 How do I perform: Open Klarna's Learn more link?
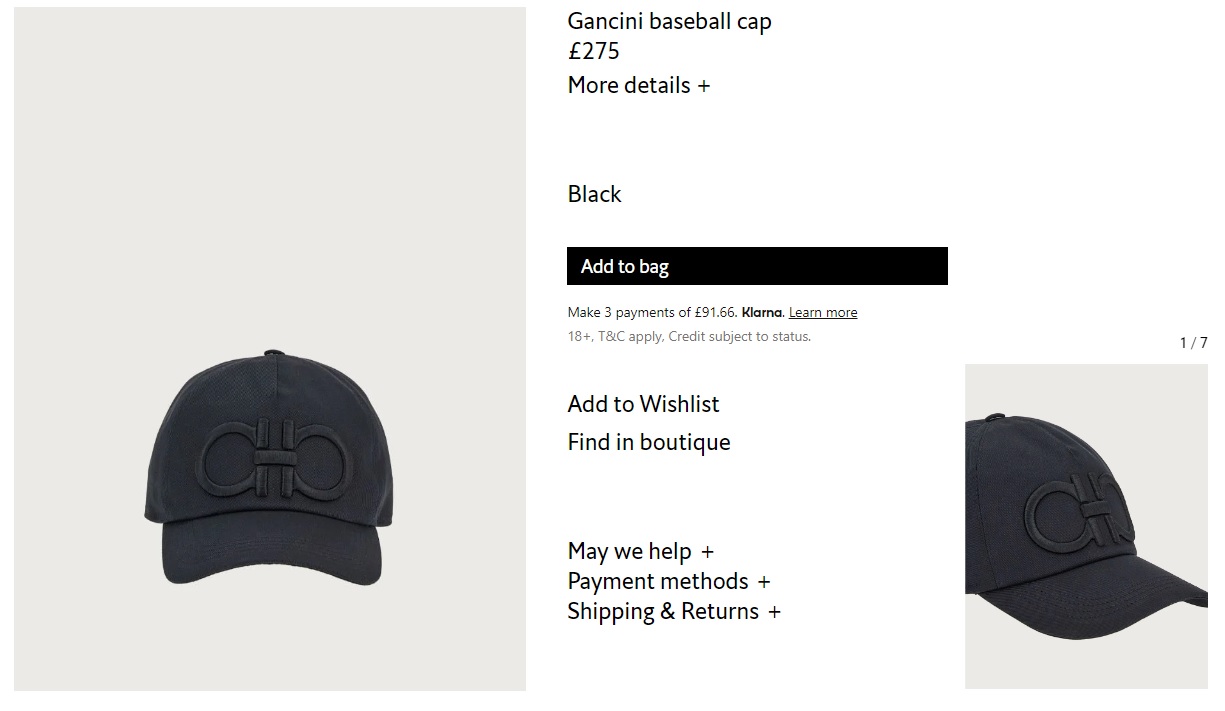(823, 313)
